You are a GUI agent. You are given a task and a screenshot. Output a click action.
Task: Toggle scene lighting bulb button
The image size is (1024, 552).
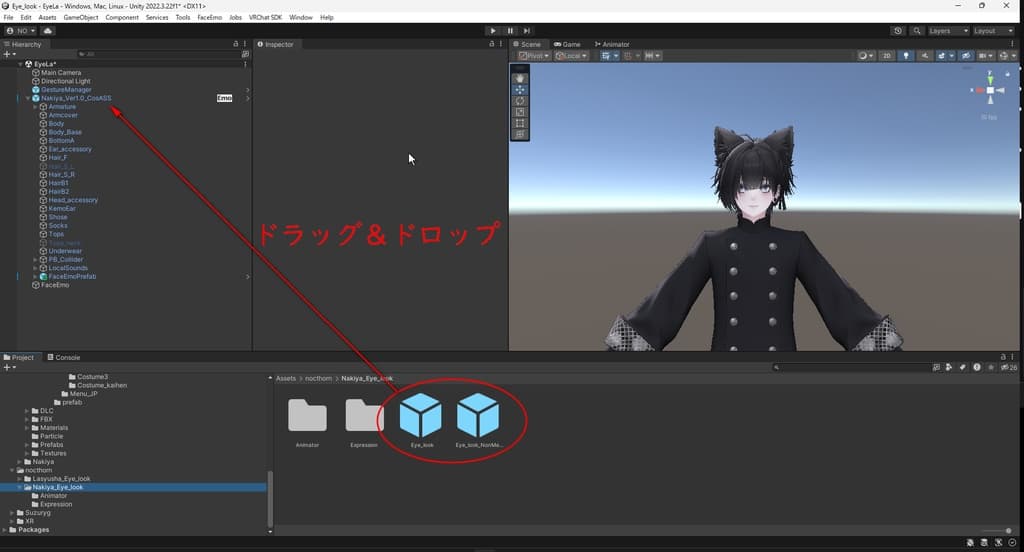[906, 56]
